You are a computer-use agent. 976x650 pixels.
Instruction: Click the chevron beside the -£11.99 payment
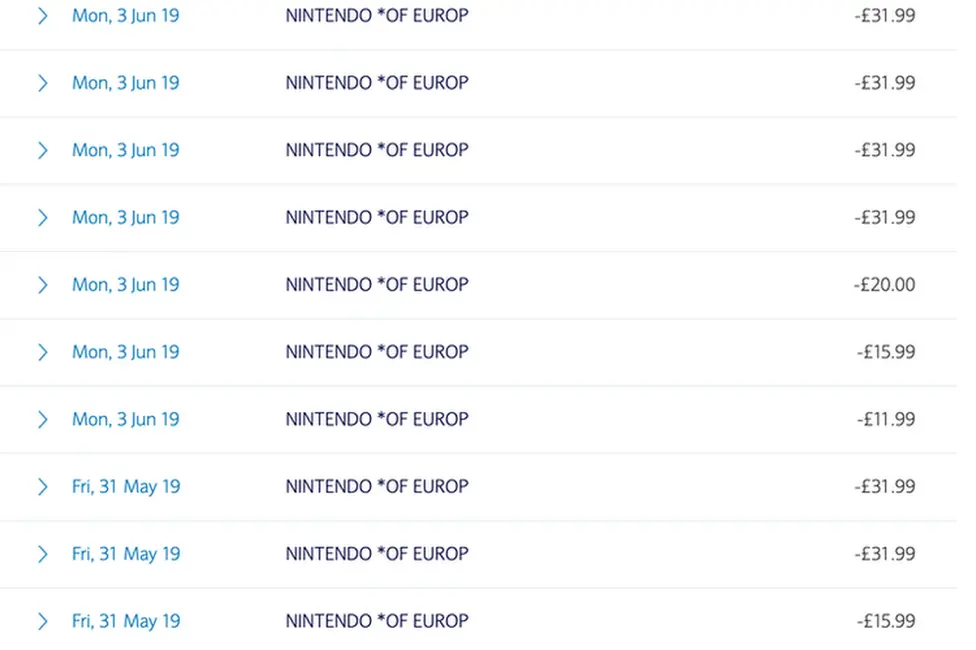click(42, 419)
